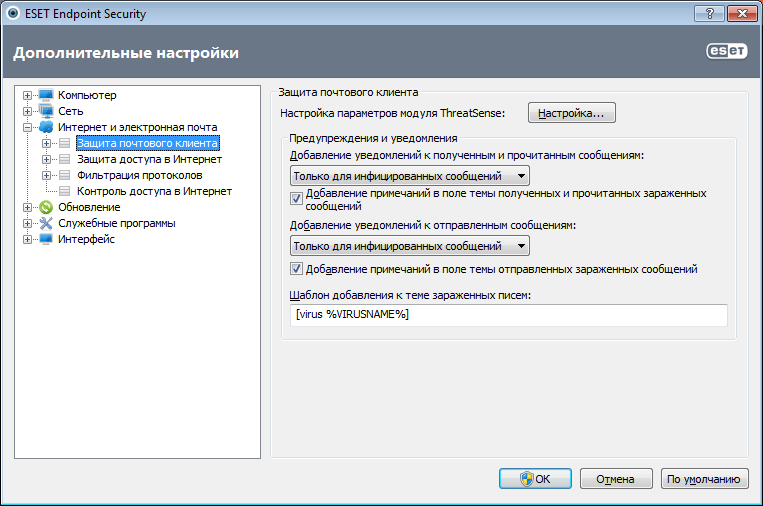Select Интернет и электронная почта tree item
The width and height of the screenshot is (763, 506).
point(138,127)
